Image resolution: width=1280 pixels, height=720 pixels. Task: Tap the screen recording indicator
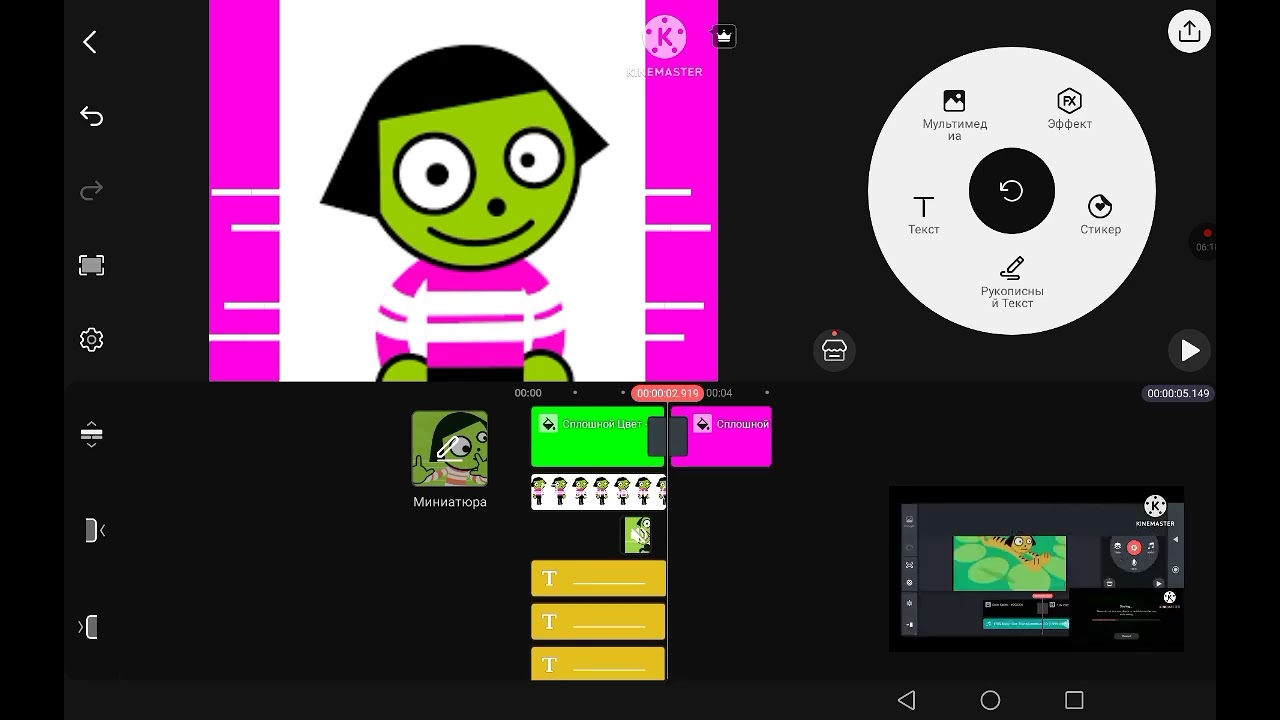click(x=1205, y=241)
